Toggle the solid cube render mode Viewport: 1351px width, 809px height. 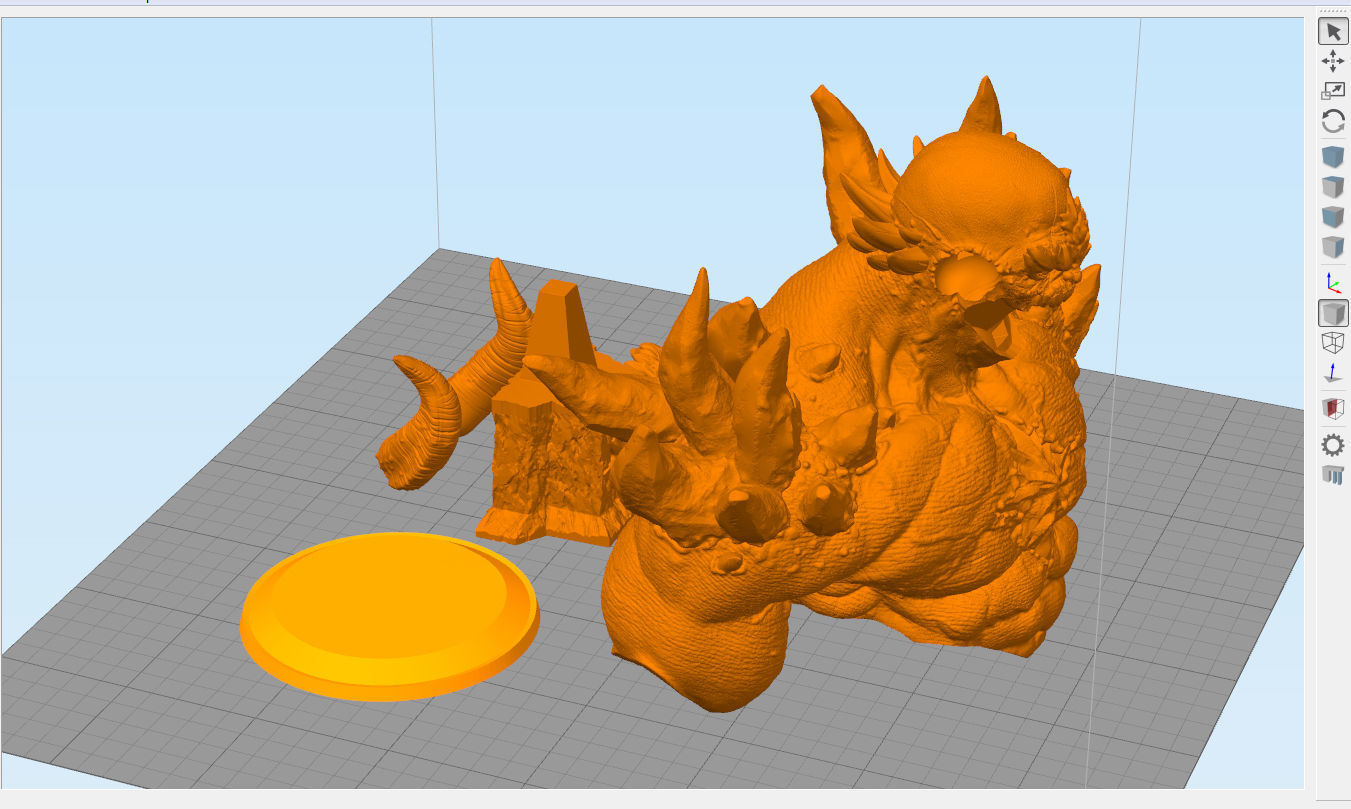[x=1333, y=311]
